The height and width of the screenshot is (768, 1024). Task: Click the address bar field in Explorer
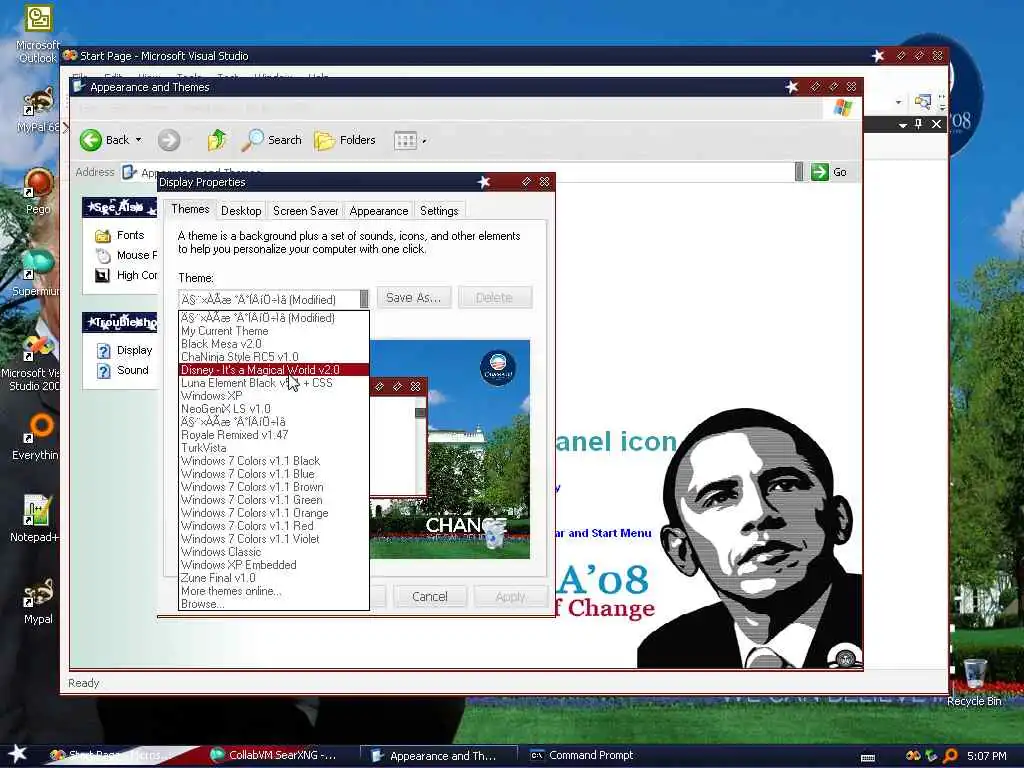click(x=457, y=172)
